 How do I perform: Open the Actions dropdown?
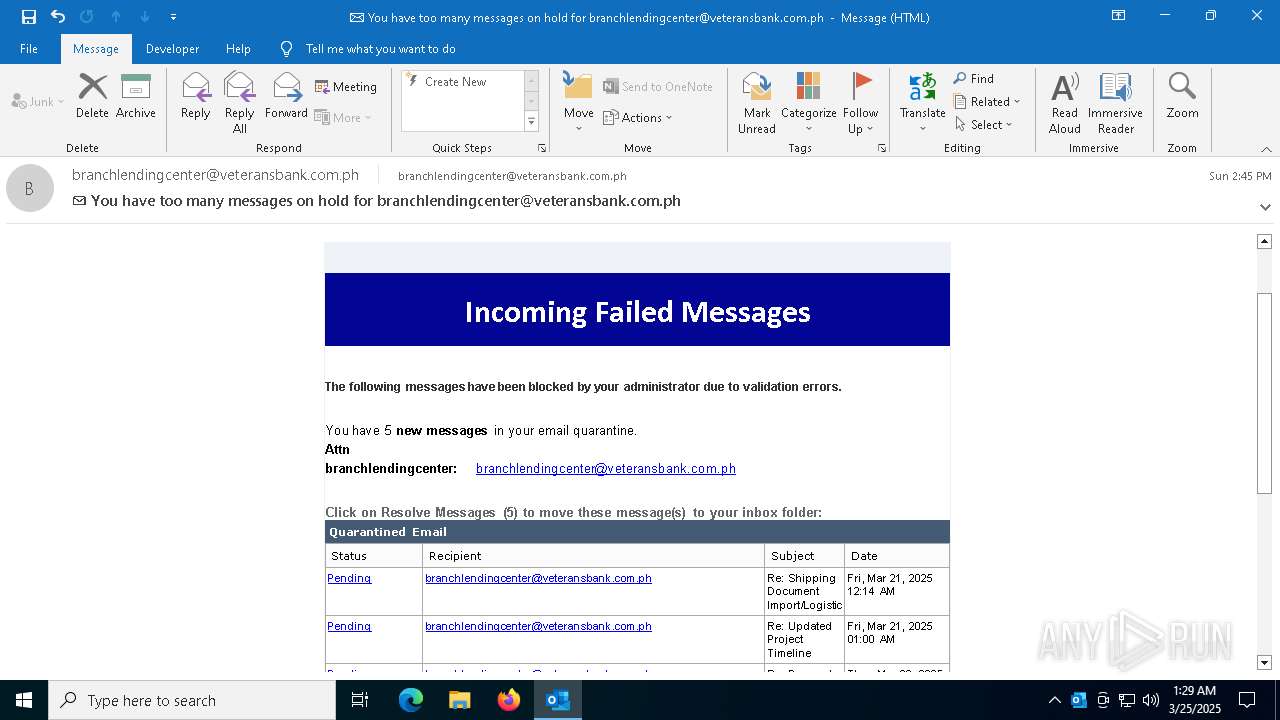coord(638,118)
